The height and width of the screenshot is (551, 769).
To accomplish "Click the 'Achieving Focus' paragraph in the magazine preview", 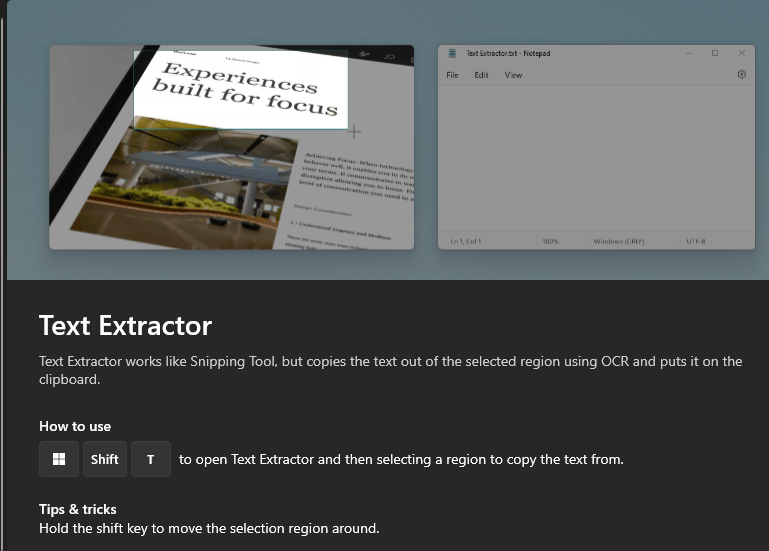I will click(x=357, y=177).
